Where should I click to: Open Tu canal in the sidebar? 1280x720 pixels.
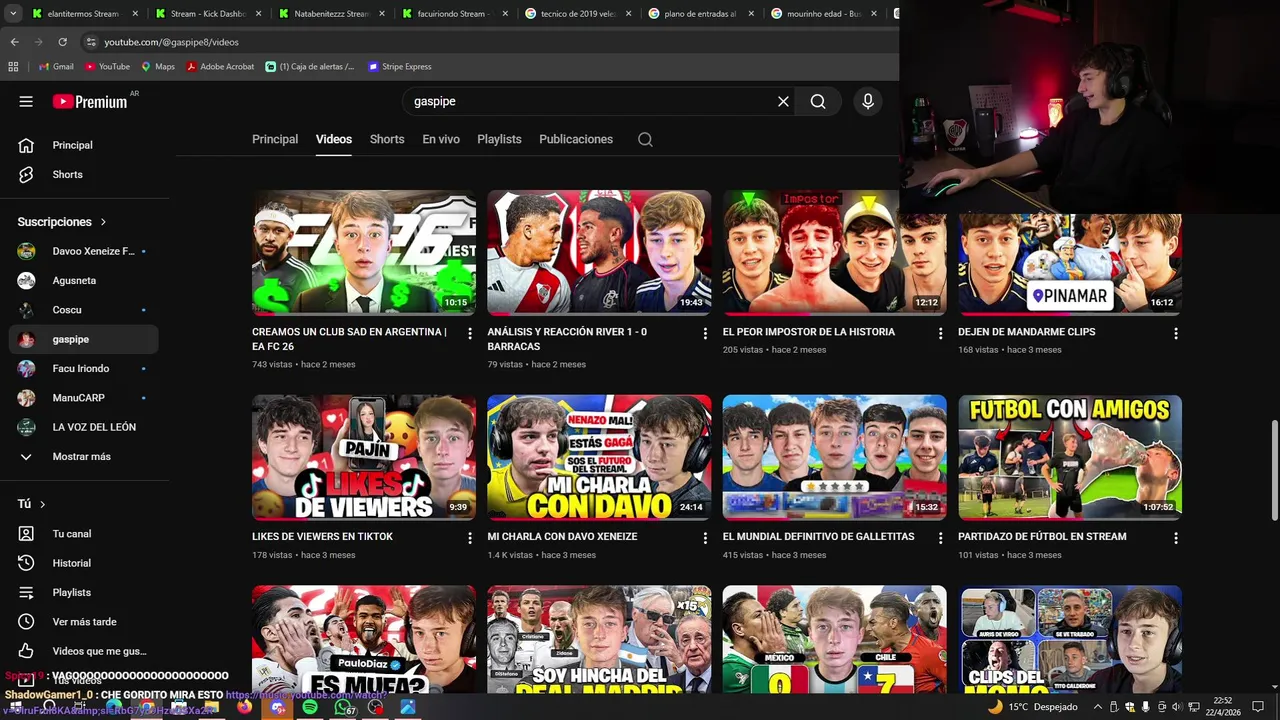[83, 534]
